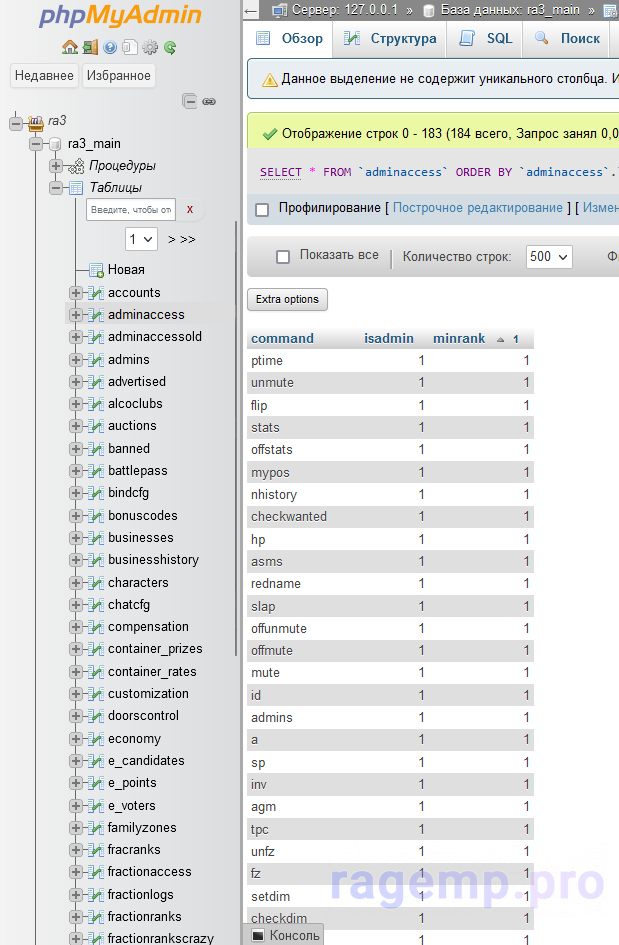Click the Процедуры gears icon
The image size is (619, 945).
point(75,166)
